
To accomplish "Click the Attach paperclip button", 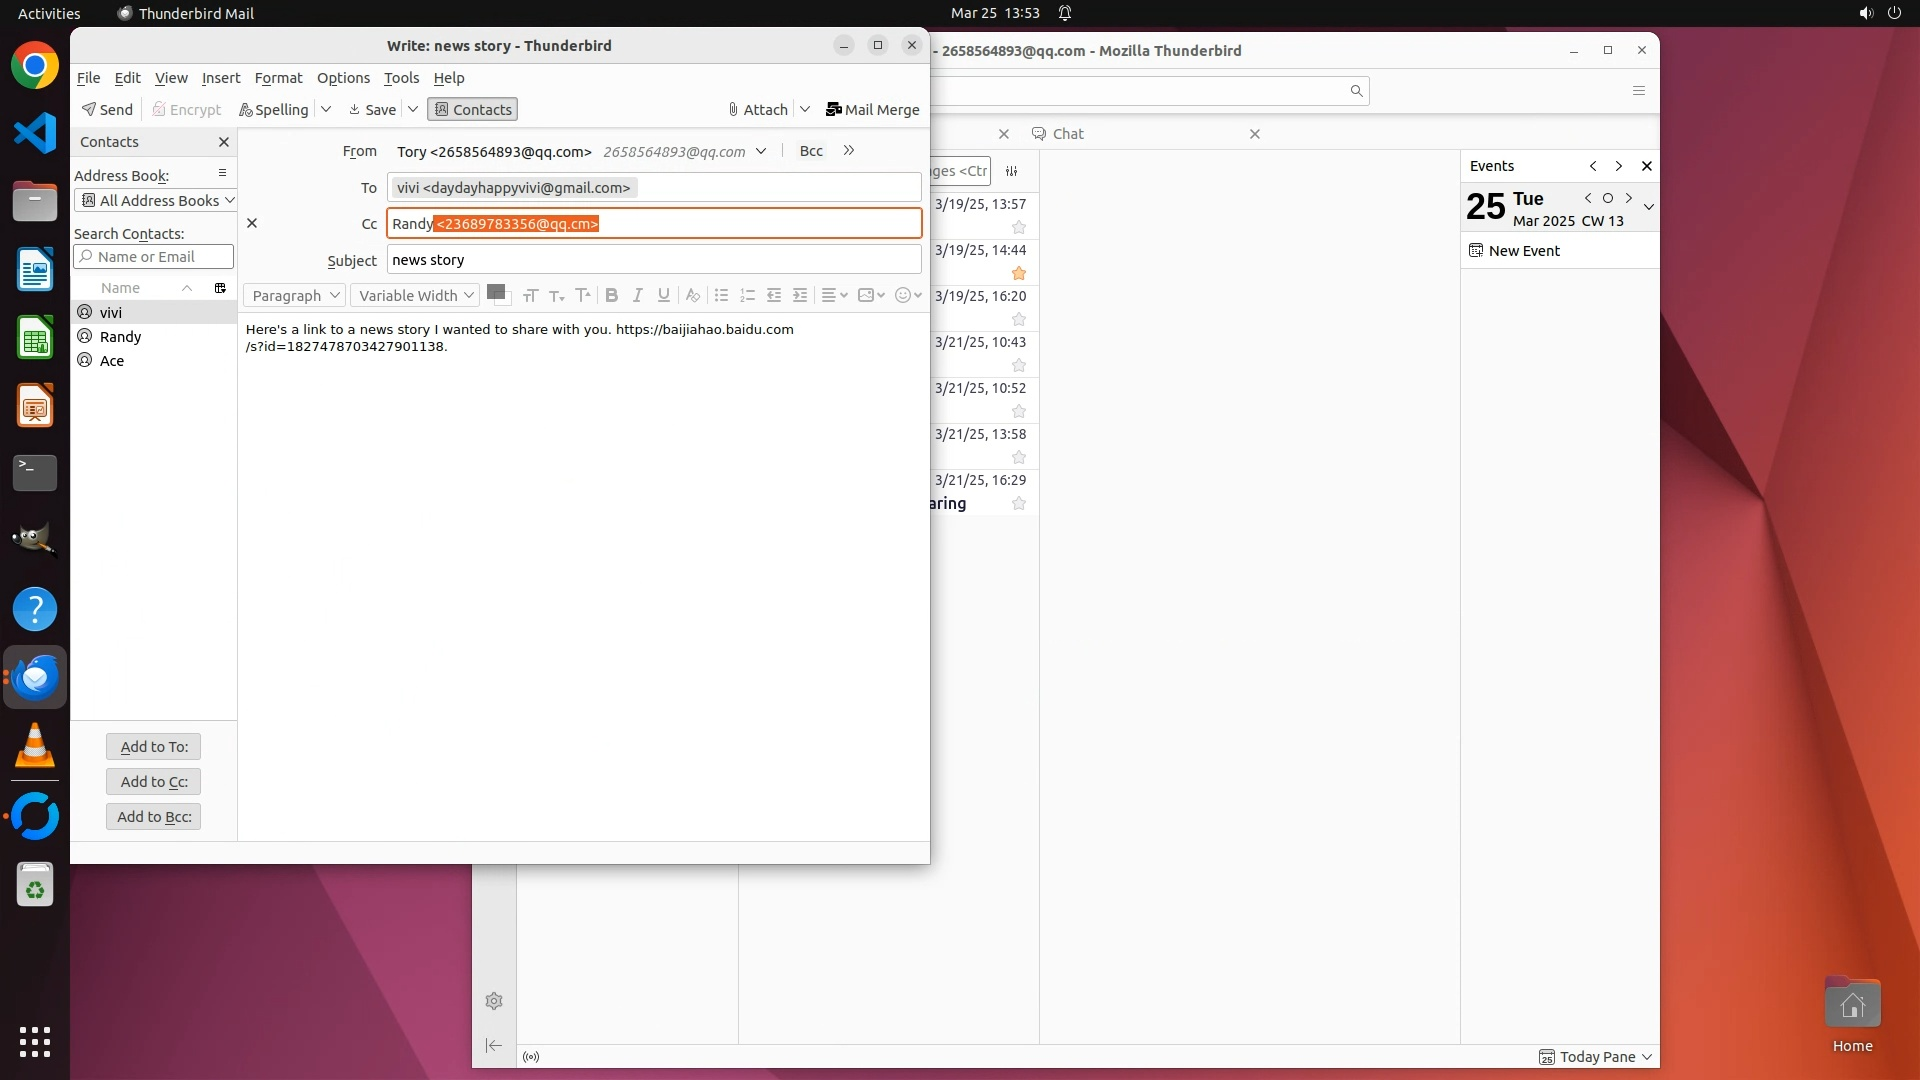I will pyautogui.click(x=758, y=109).
